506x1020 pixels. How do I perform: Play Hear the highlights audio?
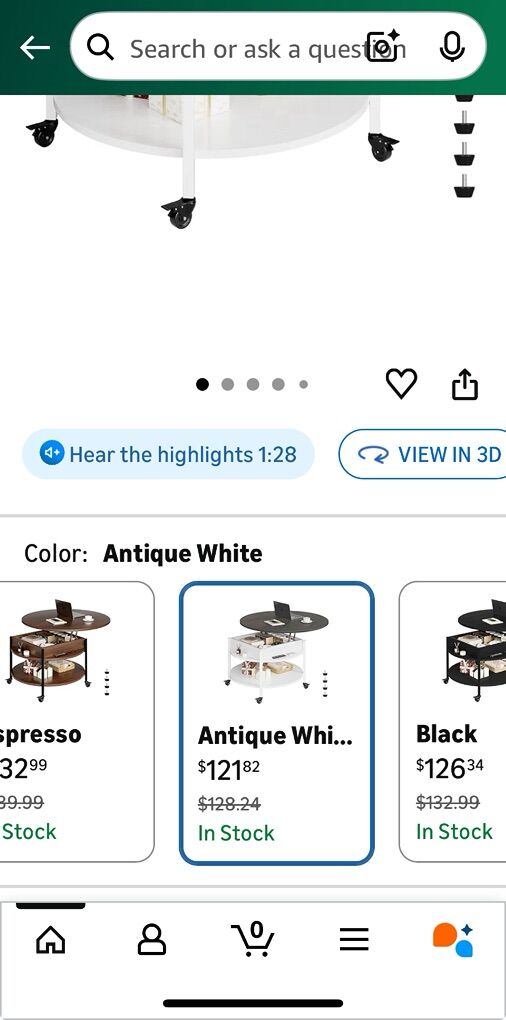(168, 453)
